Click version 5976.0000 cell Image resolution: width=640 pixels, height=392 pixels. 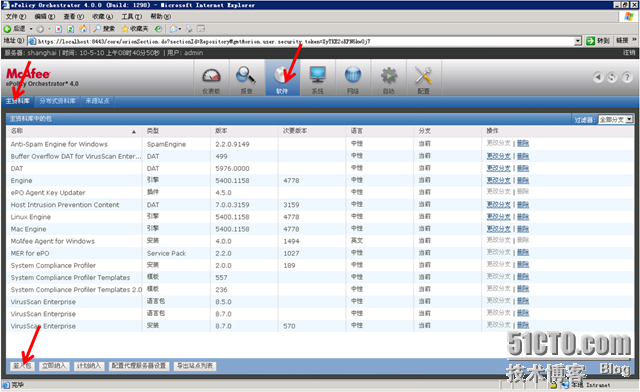coord(232,168)
